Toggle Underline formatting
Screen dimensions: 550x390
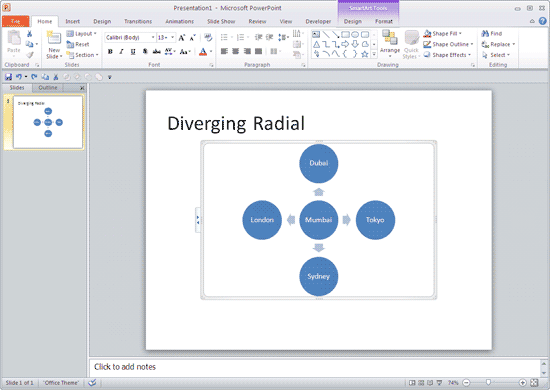click(x=133, y=52)
